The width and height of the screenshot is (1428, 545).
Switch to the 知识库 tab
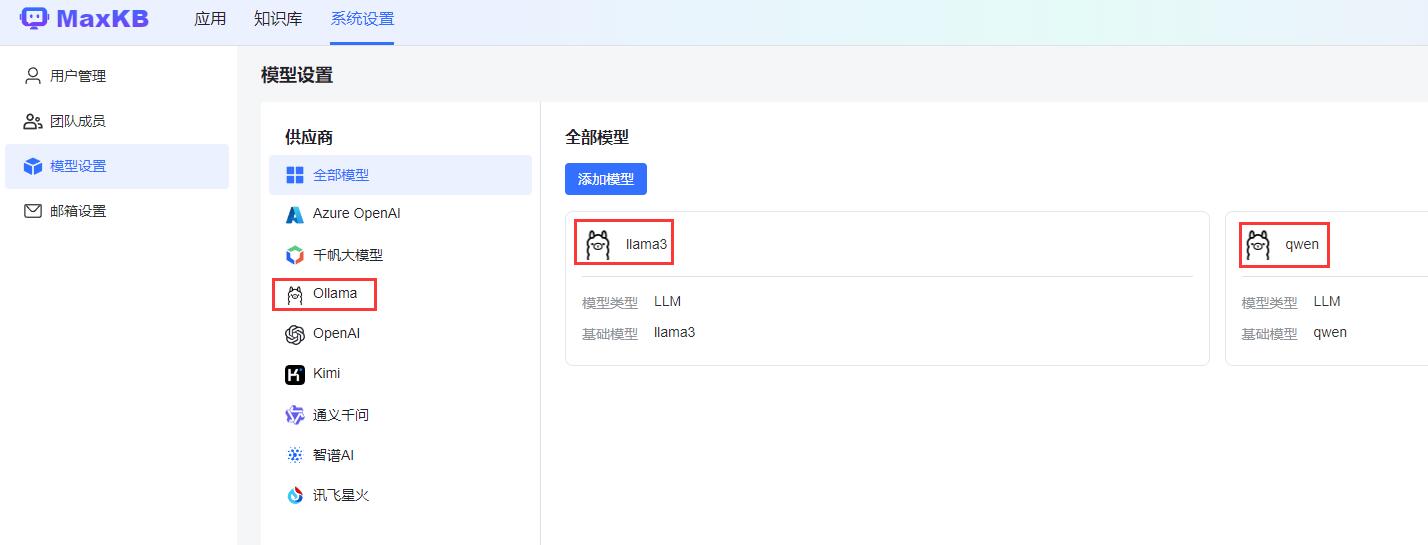[x=278, y=19]
